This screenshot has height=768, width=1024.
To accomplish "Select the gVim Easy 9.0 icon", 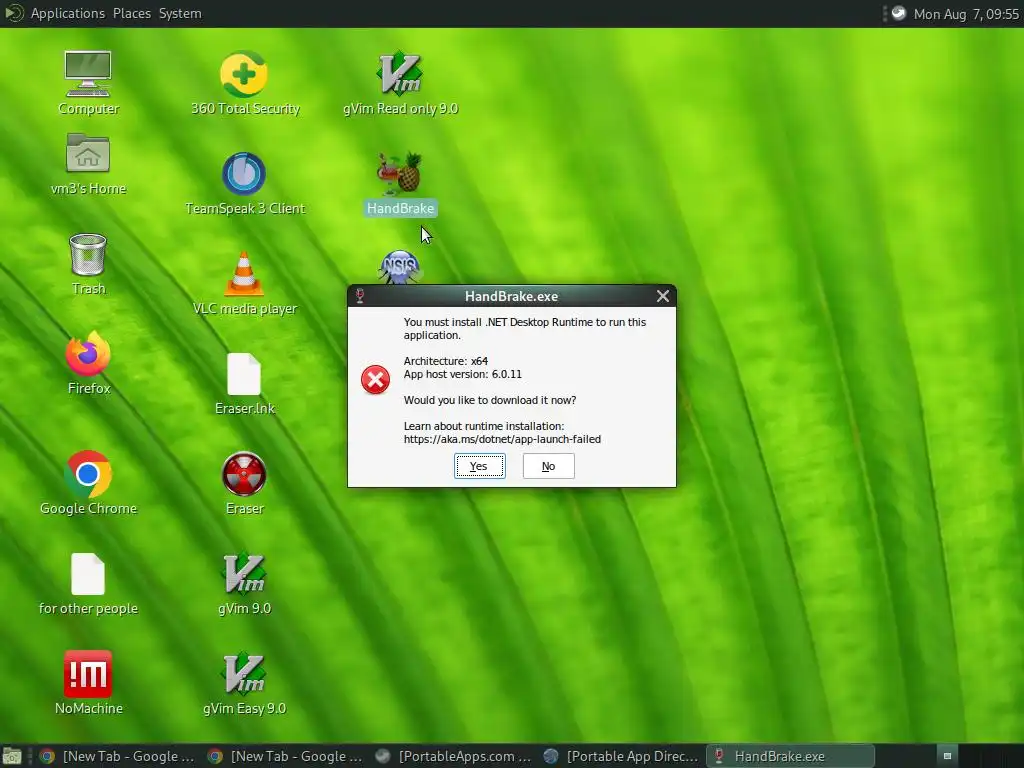I will (244, 674).
